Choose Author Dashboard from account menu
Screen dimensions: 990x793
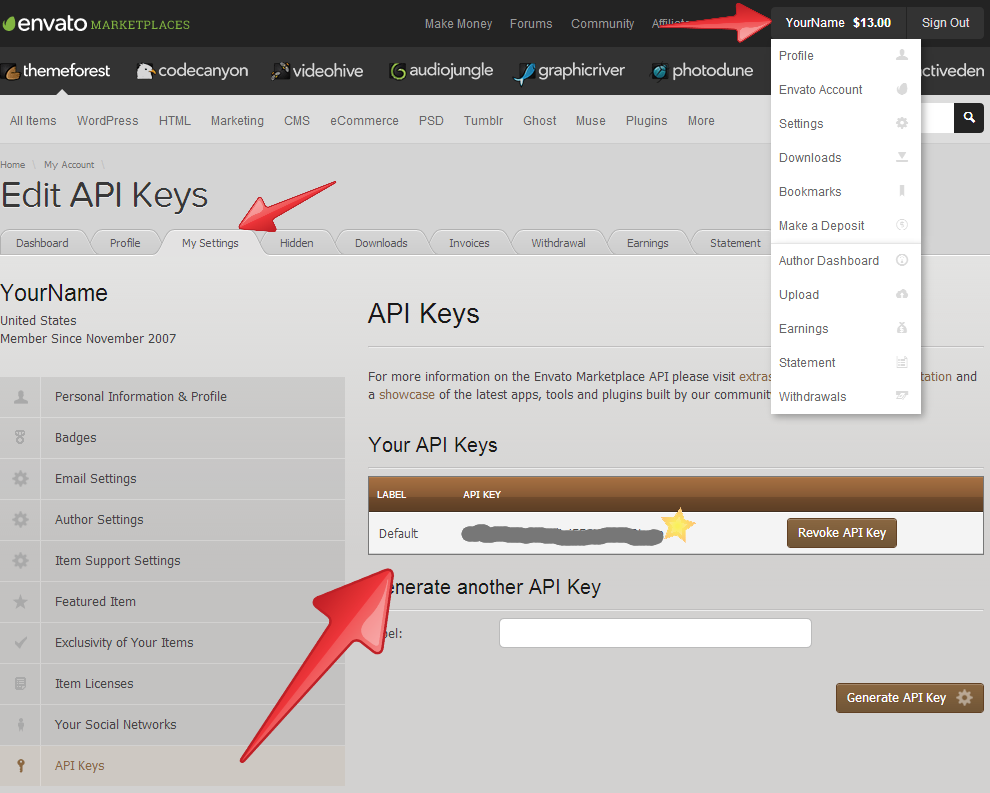pos(845,260)
